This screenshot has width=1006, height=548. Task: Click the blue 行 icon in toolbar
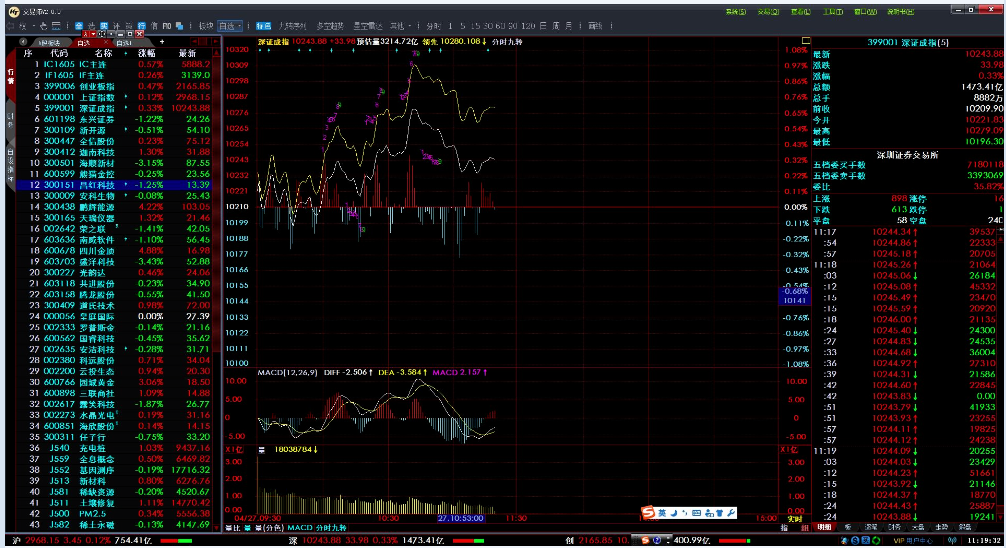point(140,25)
